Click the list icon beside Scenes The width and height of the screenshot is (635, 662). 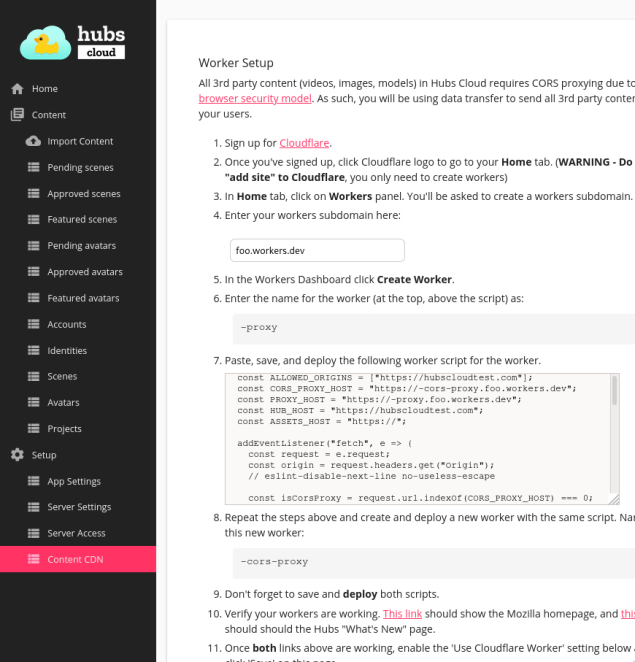pyautogui.click(x=33, y=376)
